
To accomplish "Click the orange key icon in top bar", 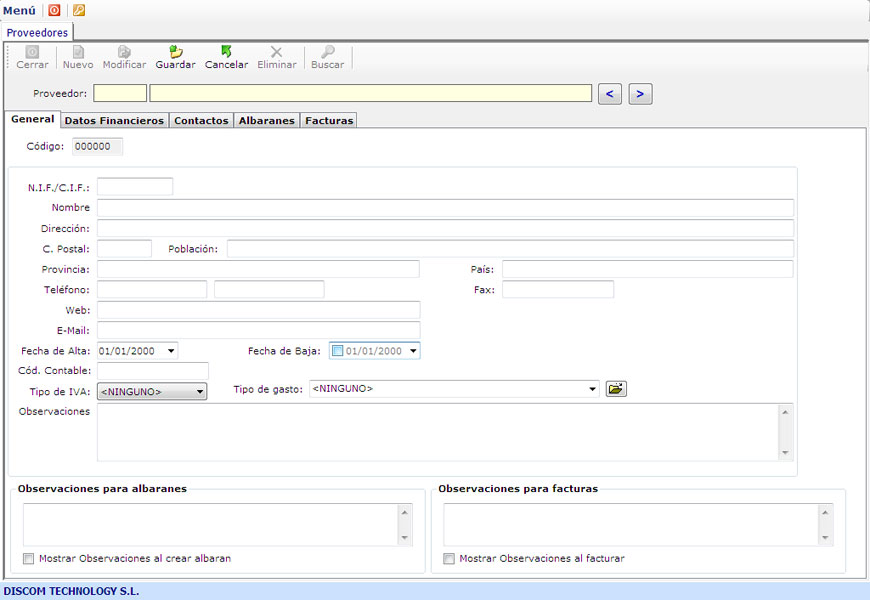I will click(79, 10).
